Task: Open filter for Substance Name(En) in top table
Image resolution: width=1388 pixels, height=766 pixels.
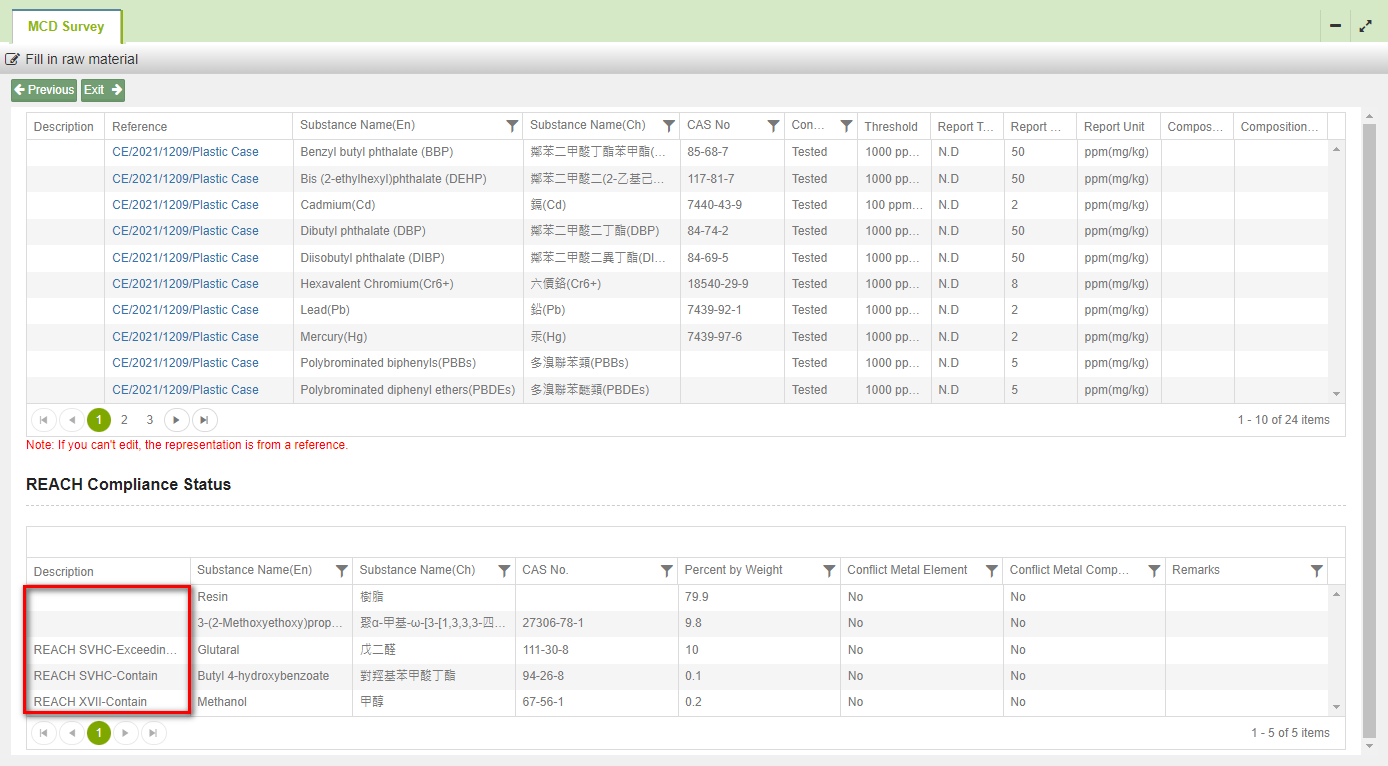Action: click(x=512, y=126)
